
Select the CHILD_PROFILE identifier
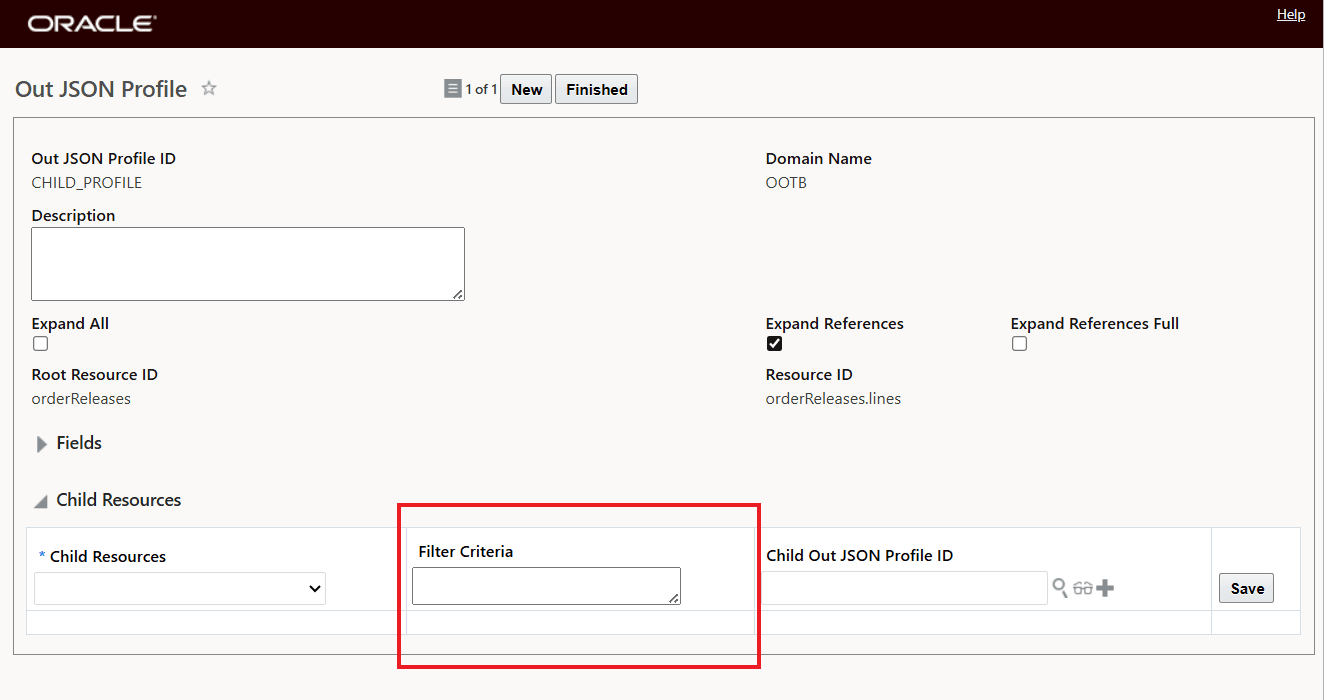tap(86, 182)
